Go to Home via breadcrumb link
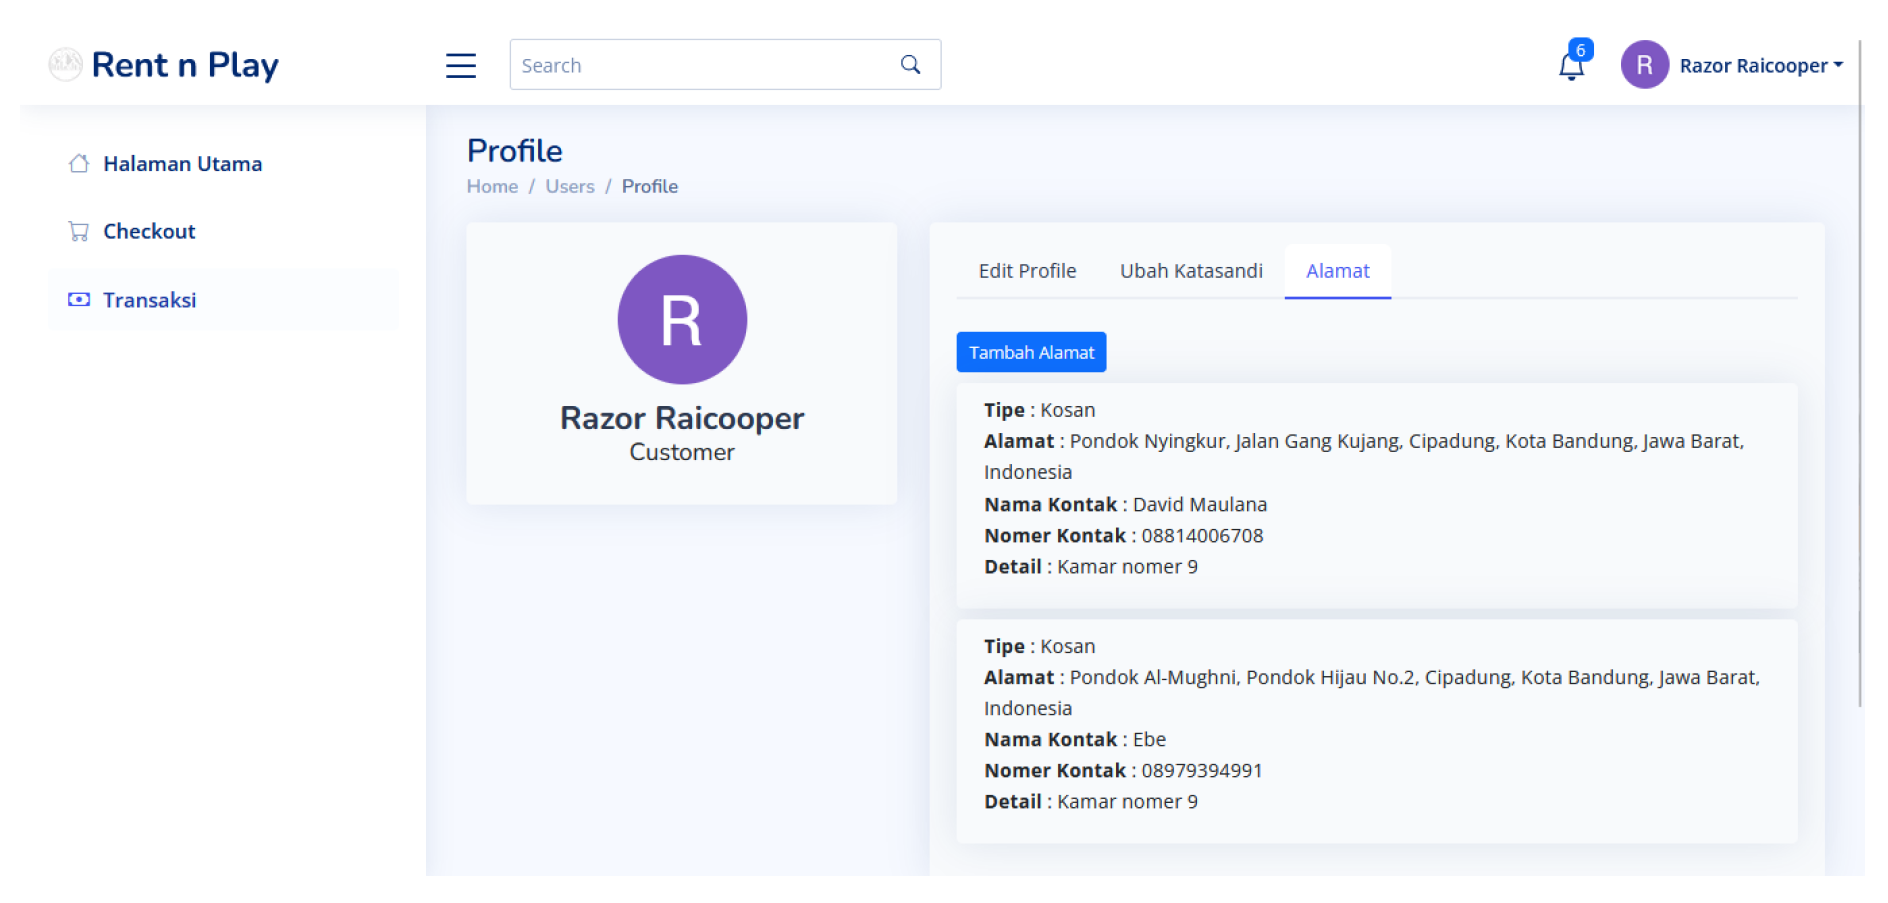1888x903 pixels. [492, 187]
